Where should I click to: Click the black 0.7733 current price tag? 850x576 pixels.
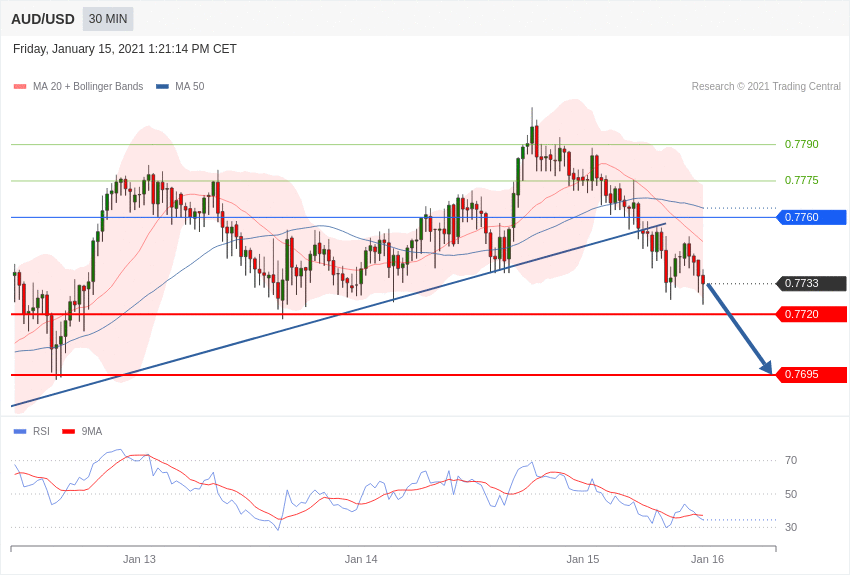[x=811, y=283]
